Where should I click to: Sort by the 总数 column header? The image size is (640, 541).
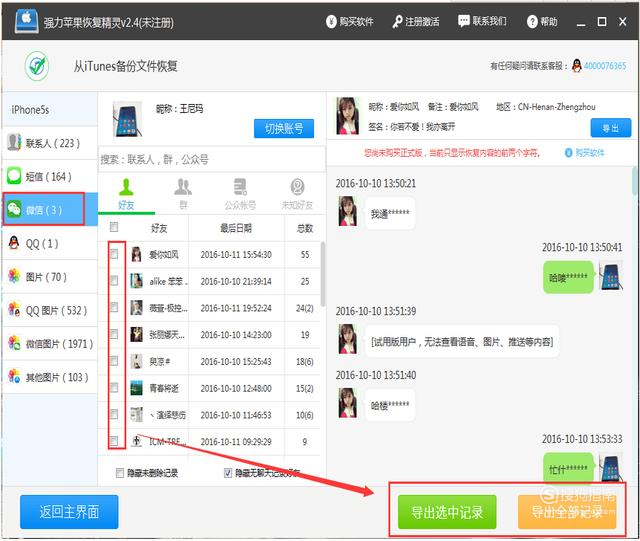(304, 228)
